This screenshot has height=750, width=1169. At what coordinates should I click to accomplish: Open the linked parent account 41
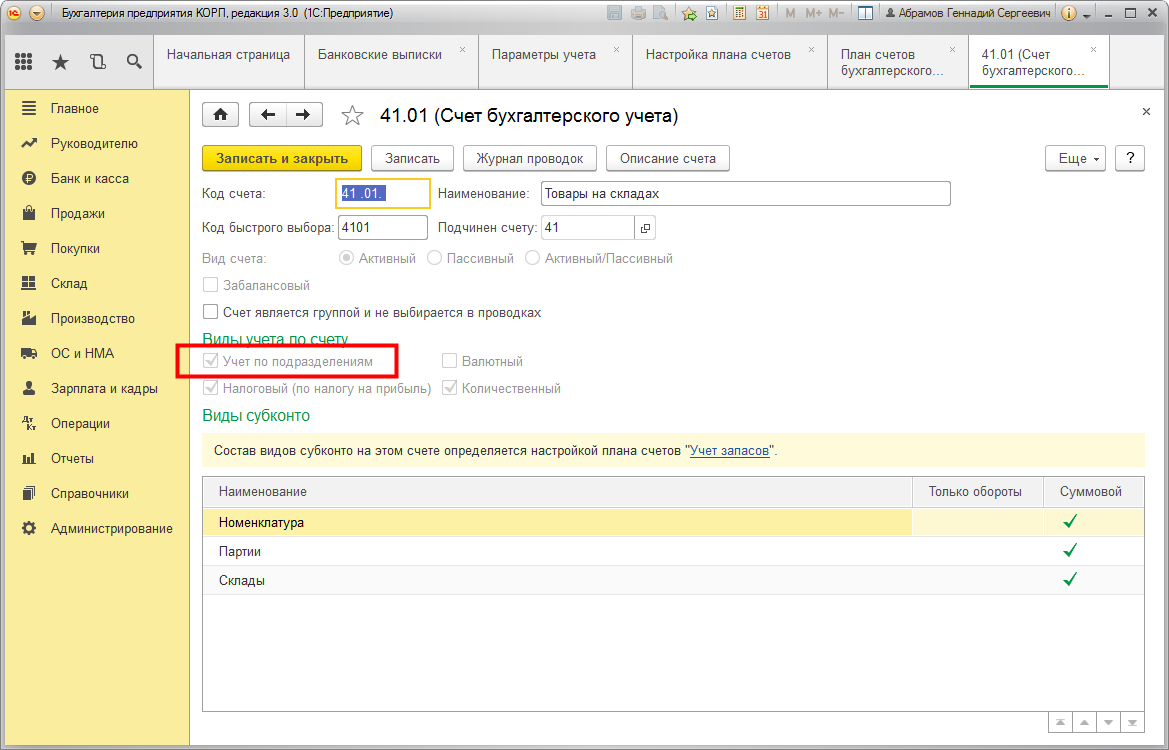645,228
